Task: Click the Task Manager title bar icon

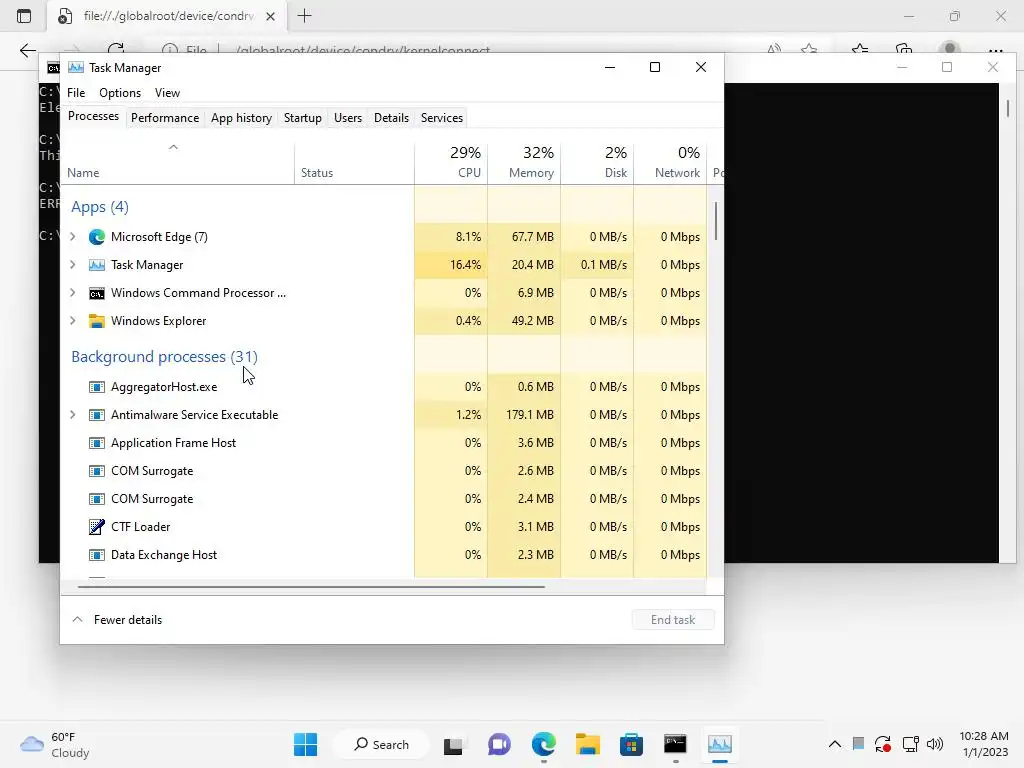Action: (x=76, y=68)
